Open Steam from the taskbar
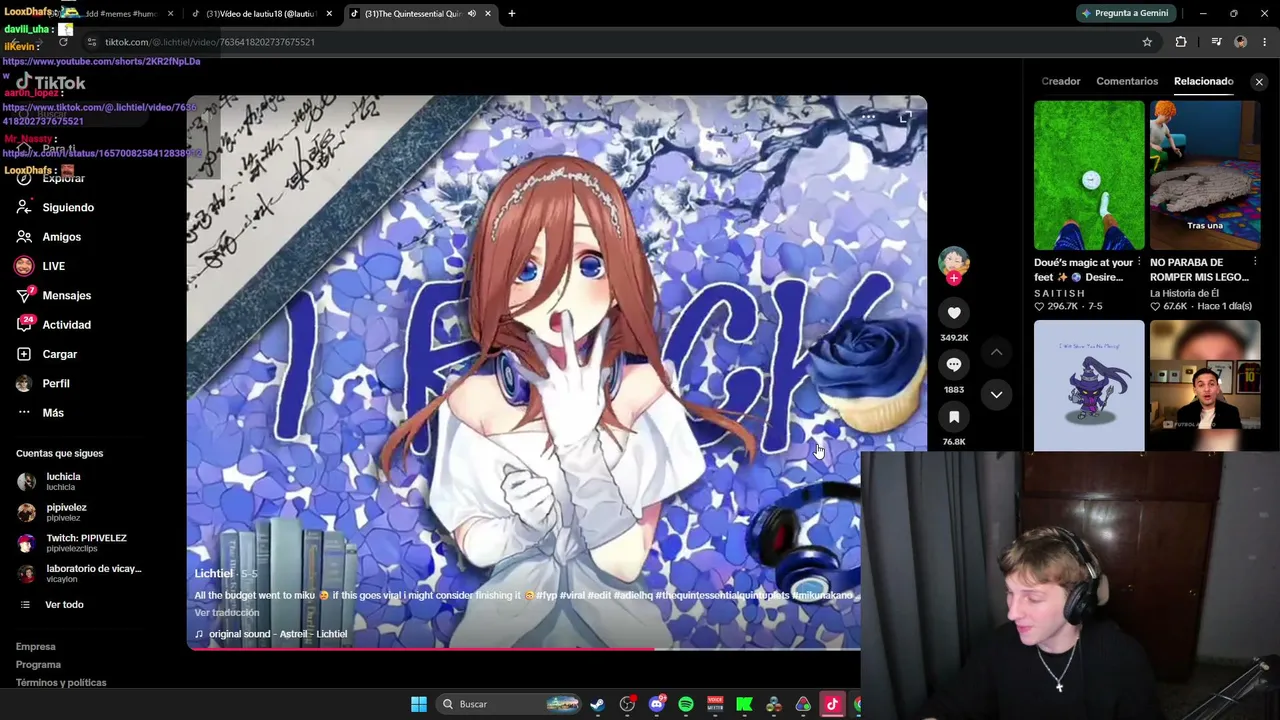The width and height of the screenshot is (1280, 720). pos(598,704)
